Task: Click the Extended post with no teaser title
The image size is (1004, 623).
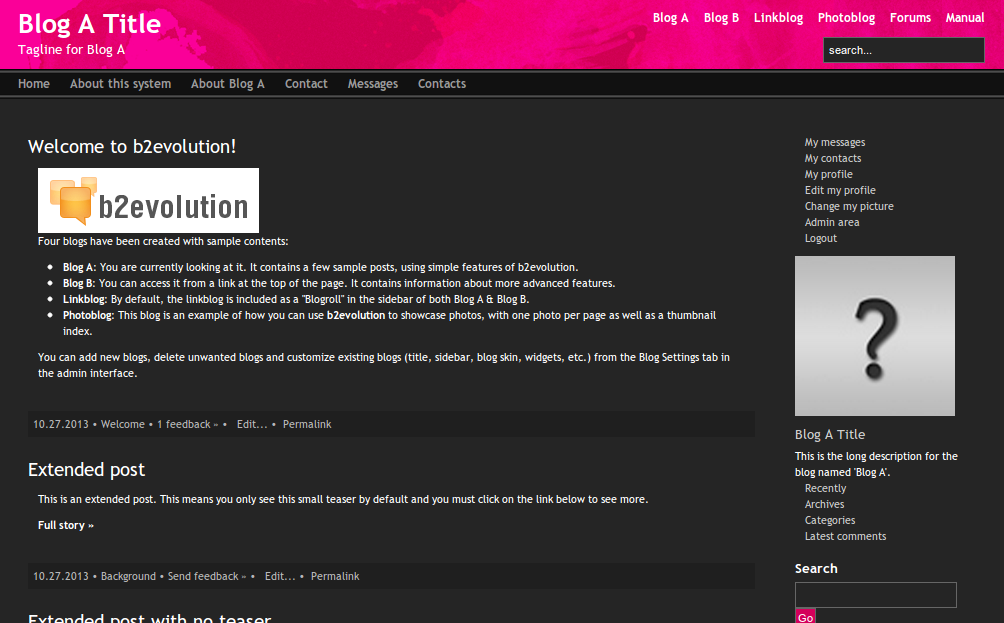Action: (x=150, y=618)
